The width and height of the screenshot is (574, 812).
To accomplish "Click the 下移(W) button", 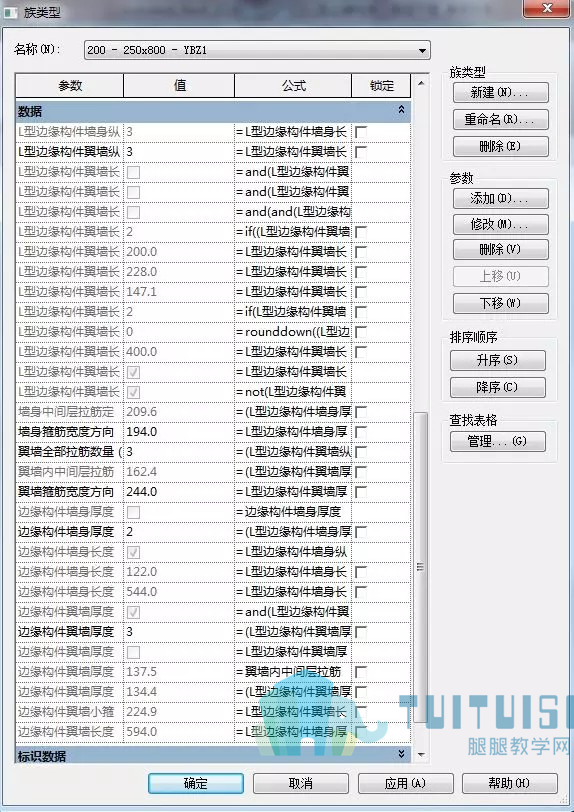I will pos(500,303).
